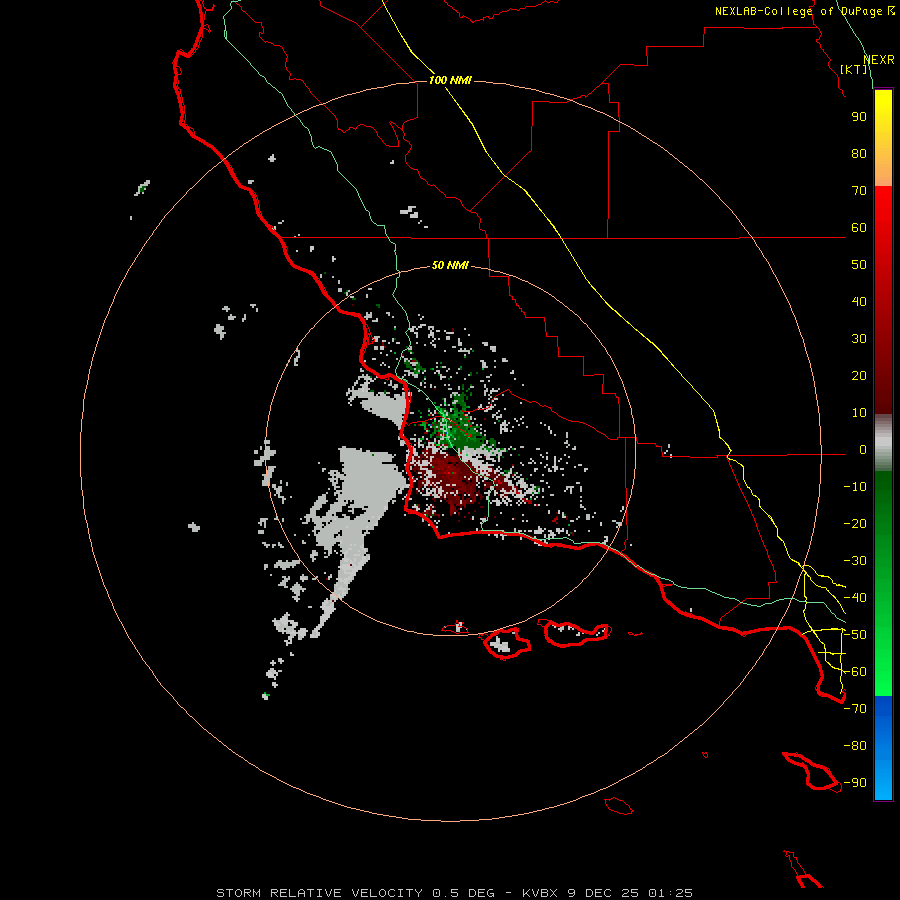Select the 20 value on the velocity scale
The image size is (900, 900).
tap(859, 376)
